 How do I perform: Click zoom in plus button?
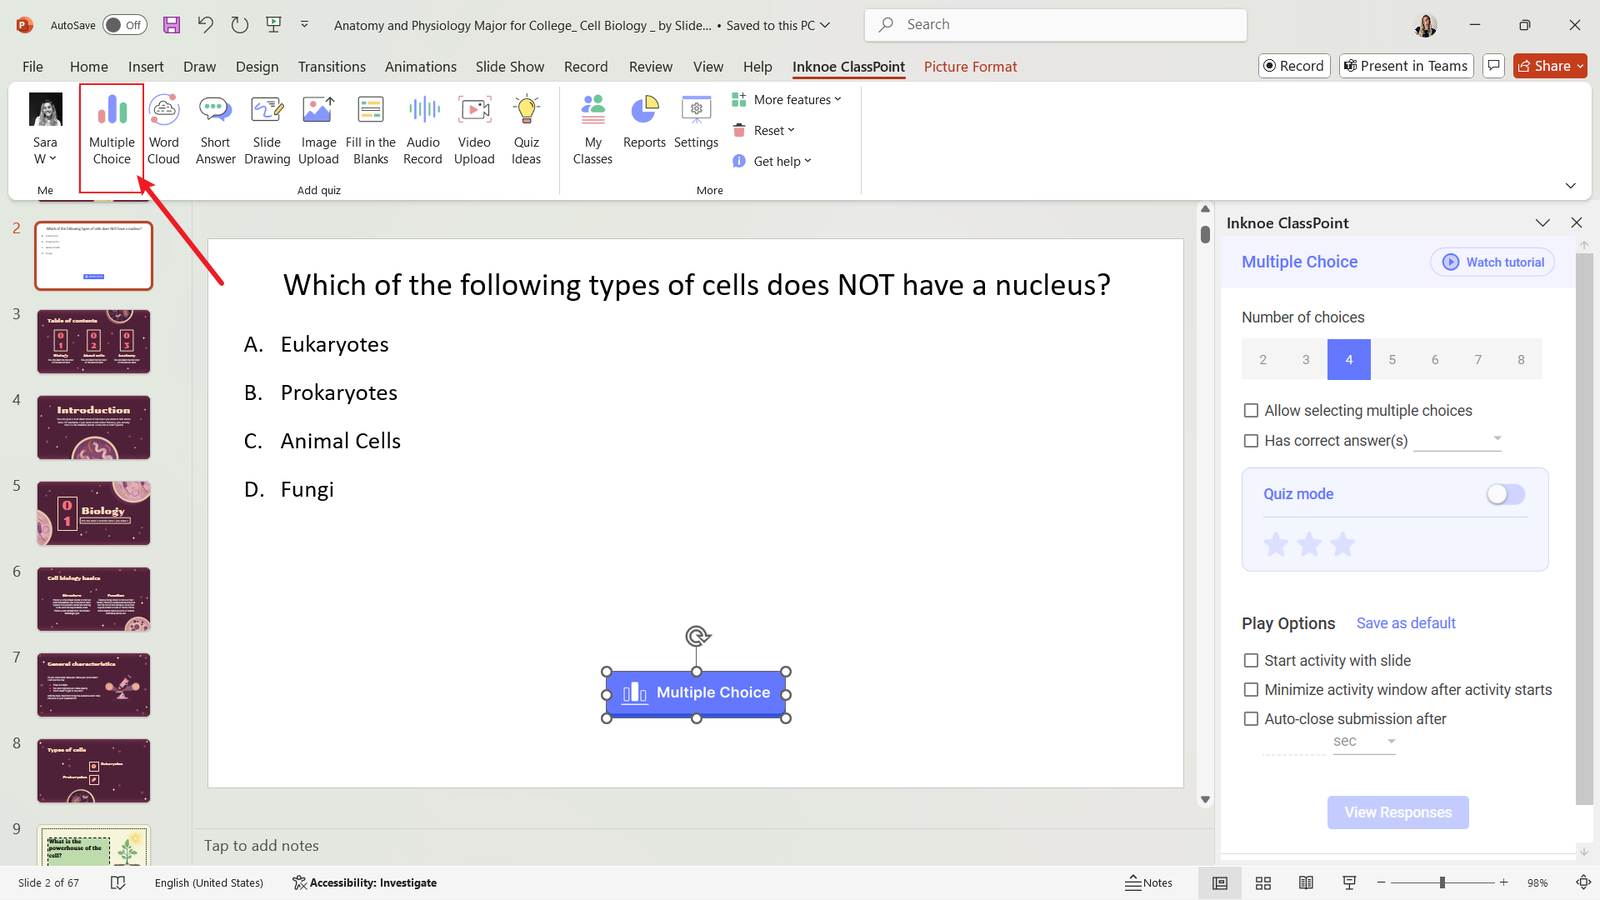[1503, 883]
